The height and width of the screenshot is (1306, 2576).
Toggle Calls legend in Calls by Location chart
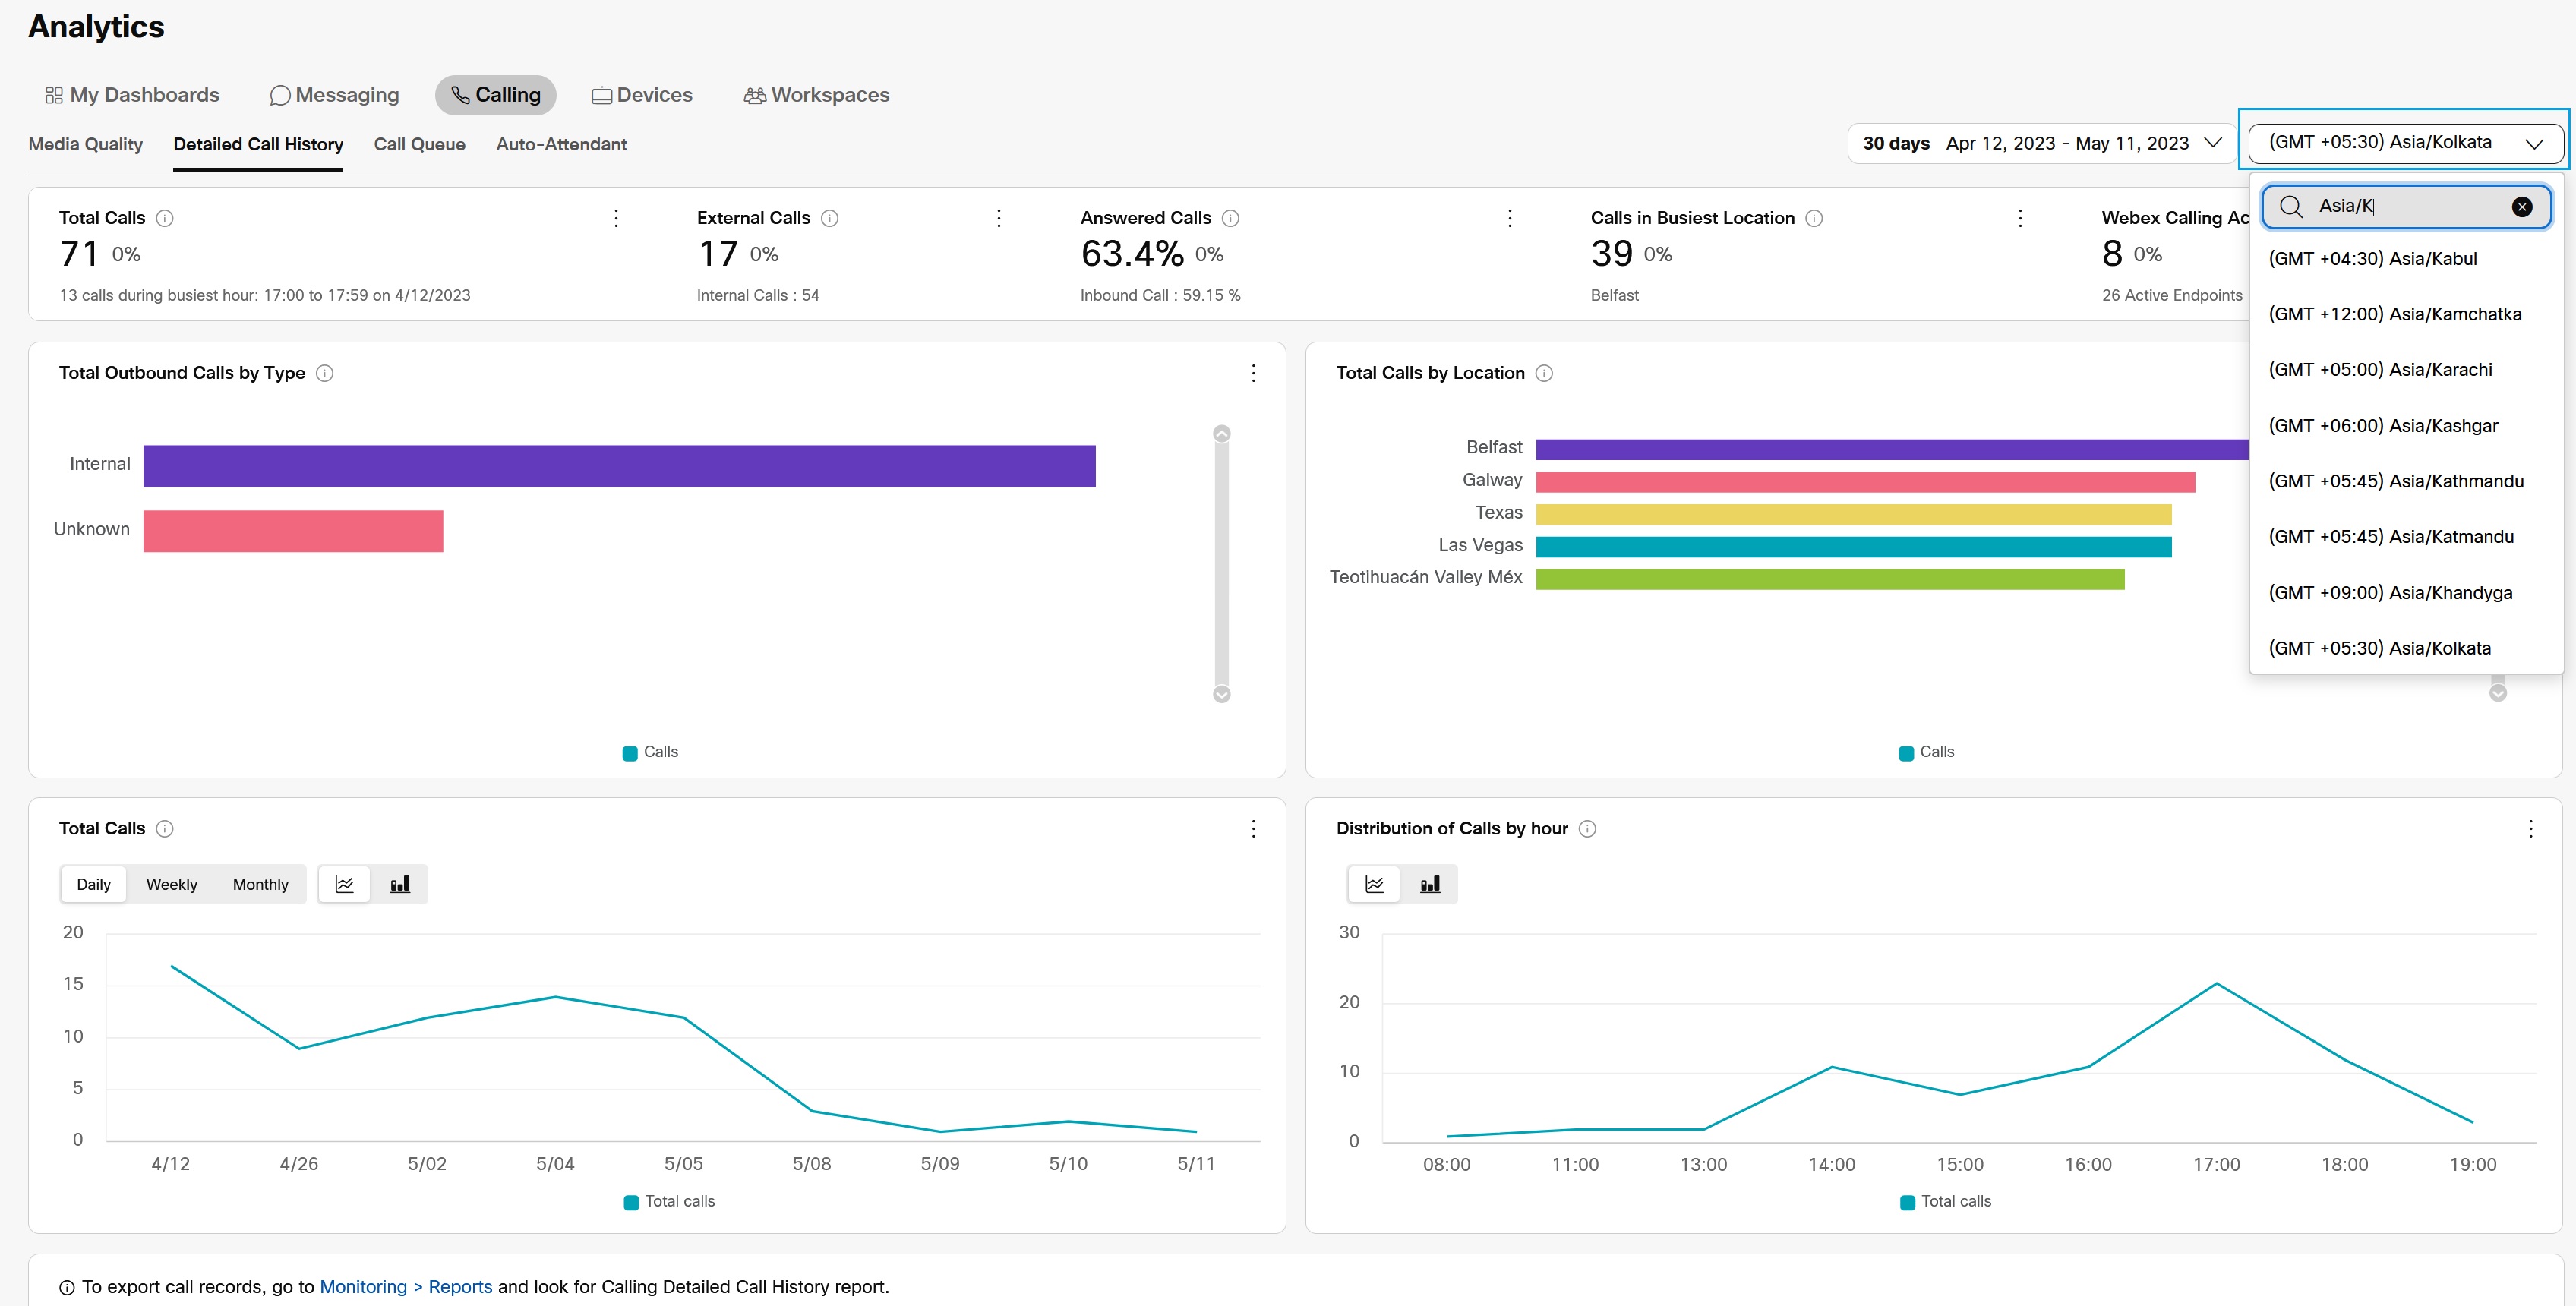coord(1927,752)
